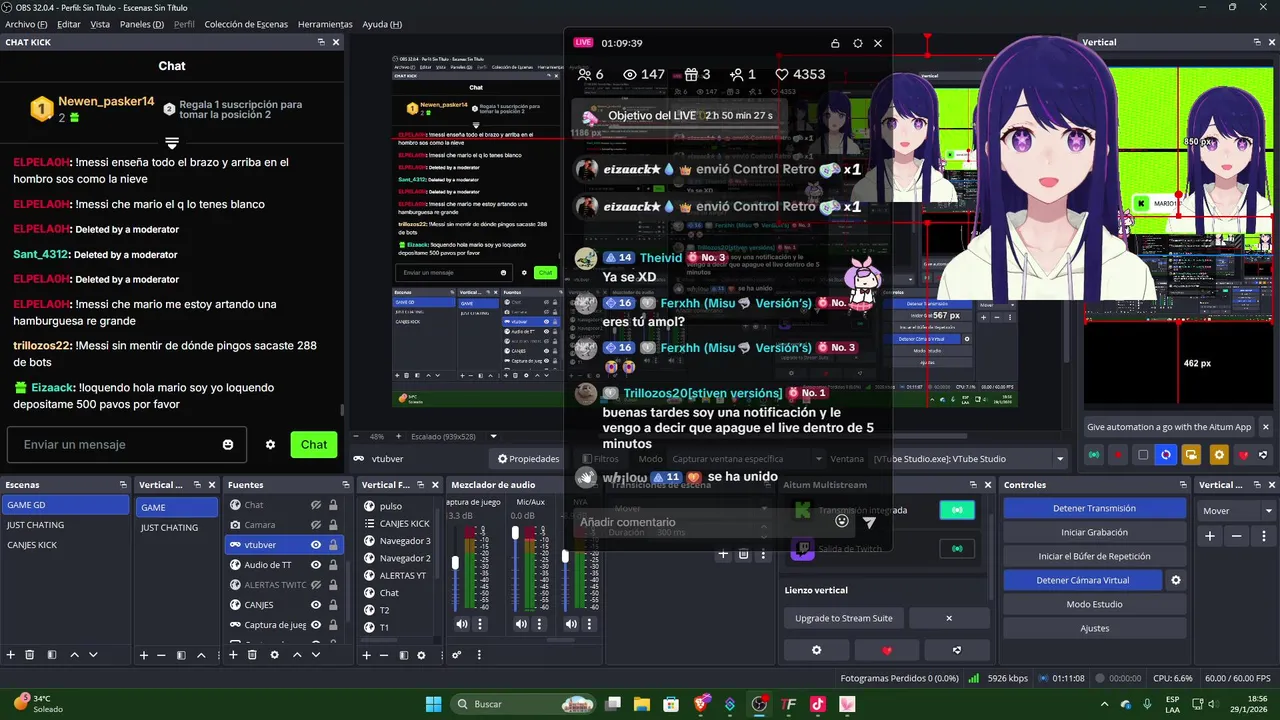The image size is (1280, 720).
Task: Open Lienzo vertical settings gear button
Action: click(816, 650)
